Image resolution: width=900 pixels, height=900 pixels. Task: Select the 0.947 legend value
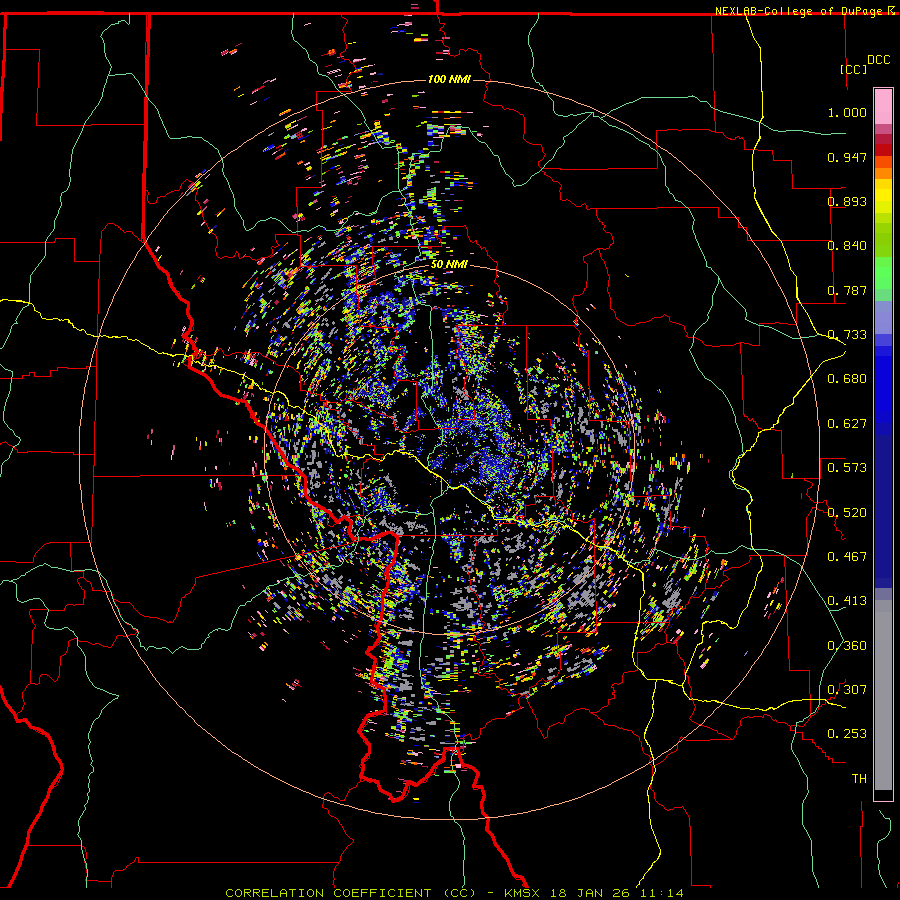(847, 157)
